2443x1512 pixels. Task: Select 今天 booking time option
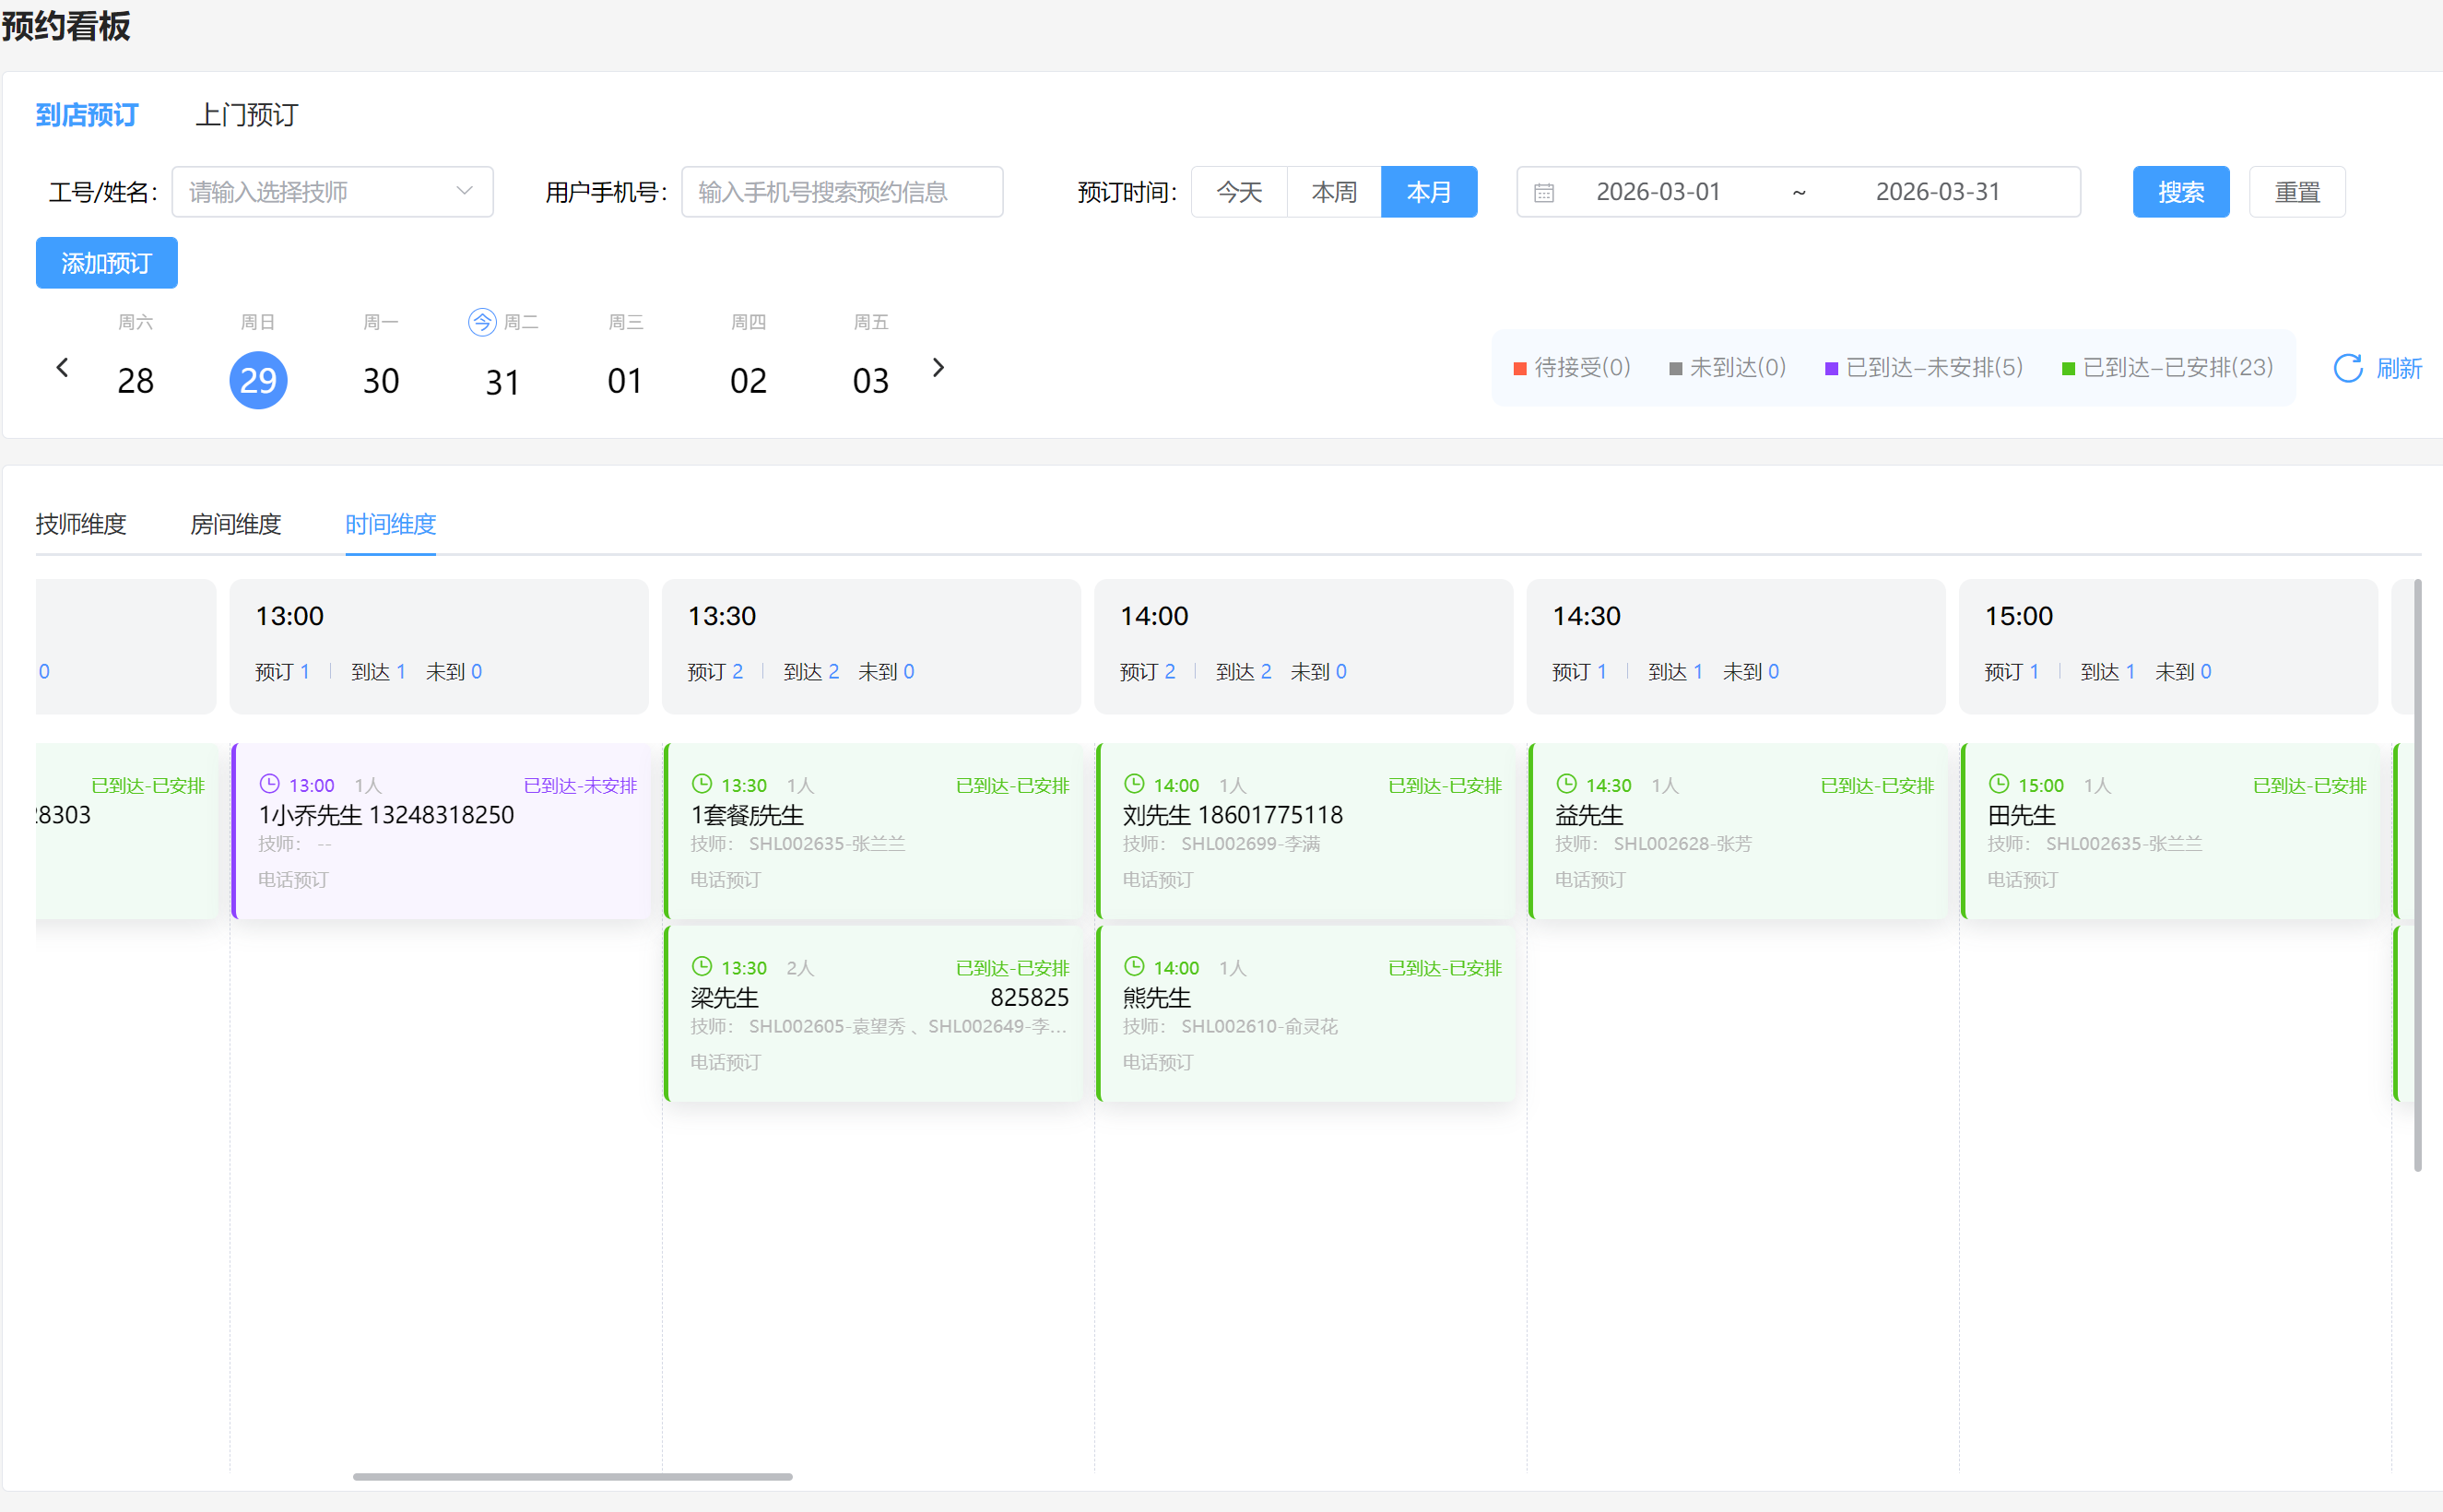tap(1238, 192)
